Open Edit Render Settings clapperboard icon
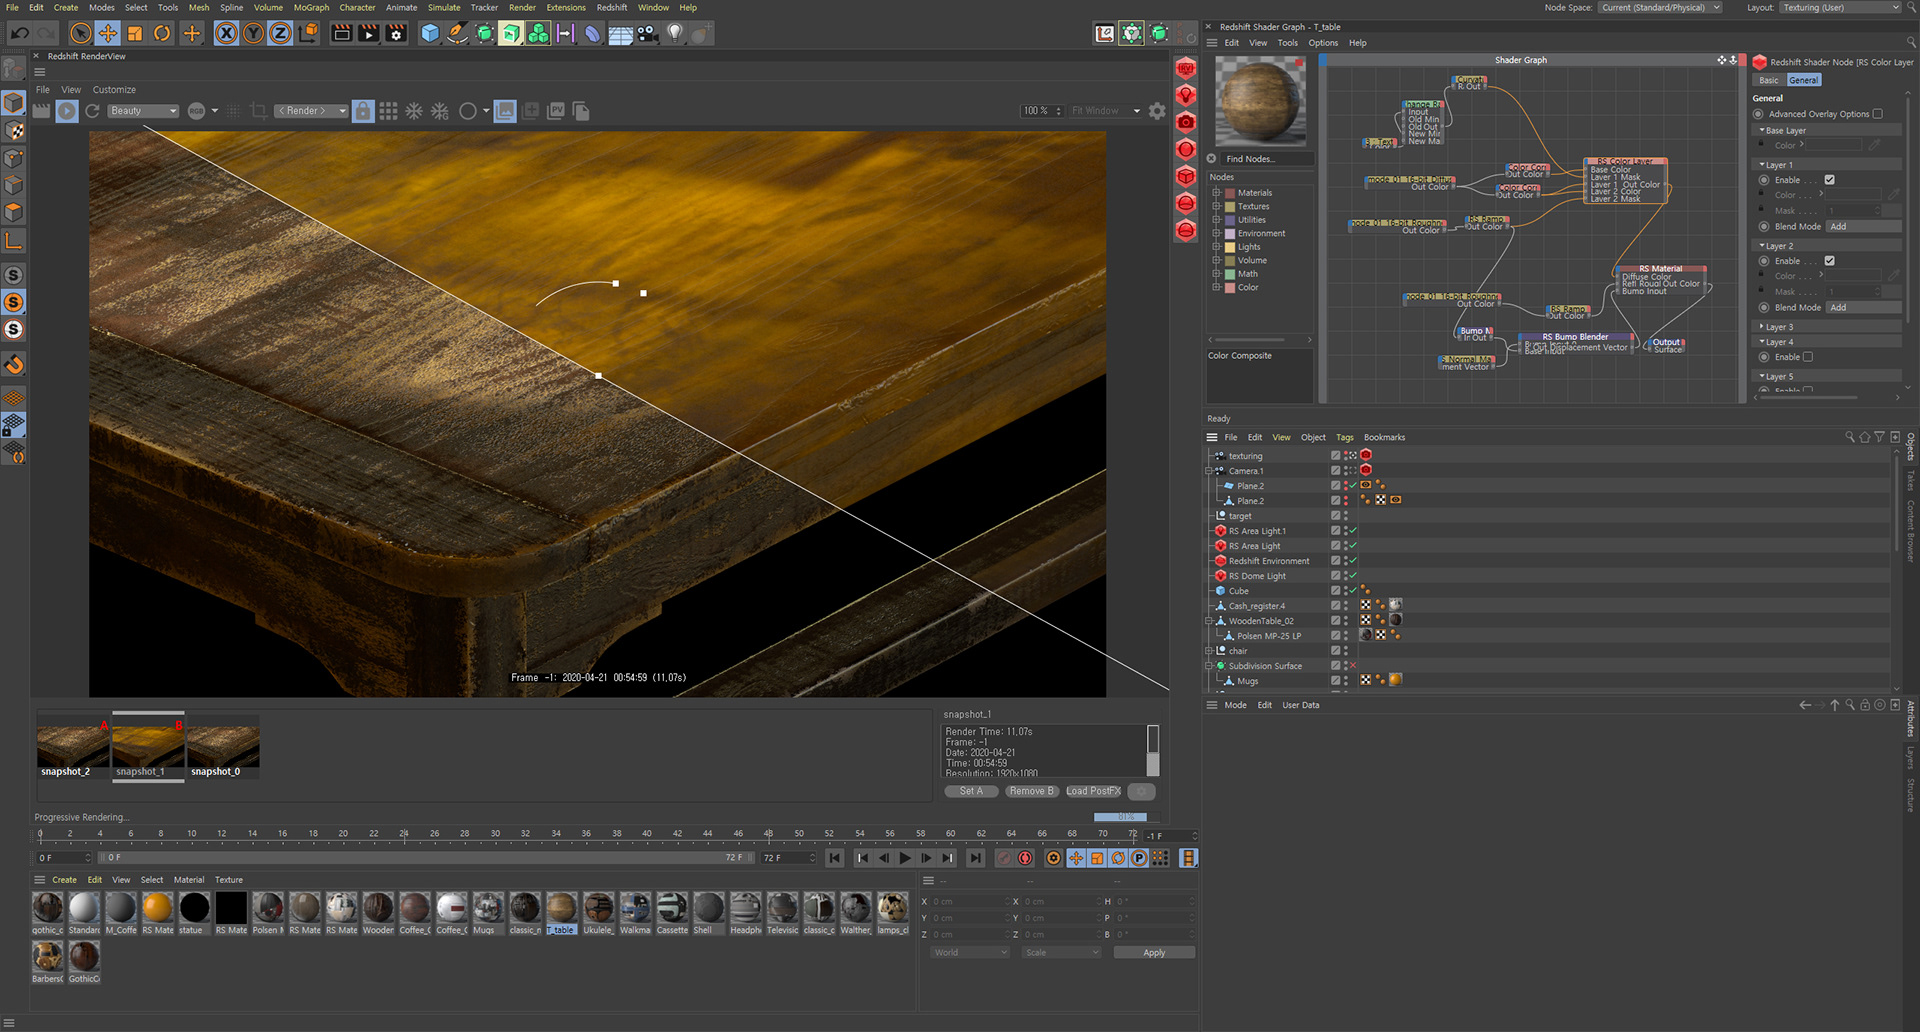The height and width of the screenshot is (1032, 1920). pos(396,33)
